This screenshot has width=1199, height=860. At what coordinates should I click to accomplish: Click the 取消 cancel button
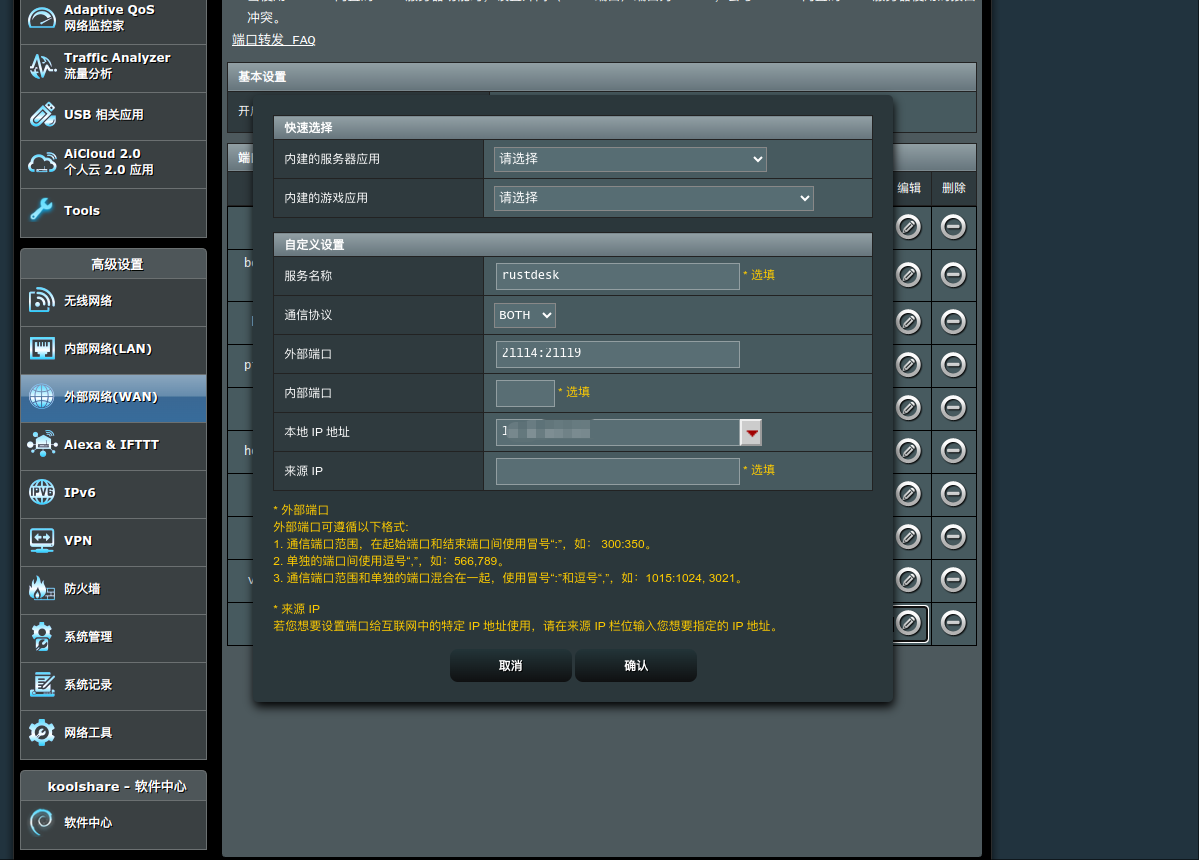click(511, 666)
